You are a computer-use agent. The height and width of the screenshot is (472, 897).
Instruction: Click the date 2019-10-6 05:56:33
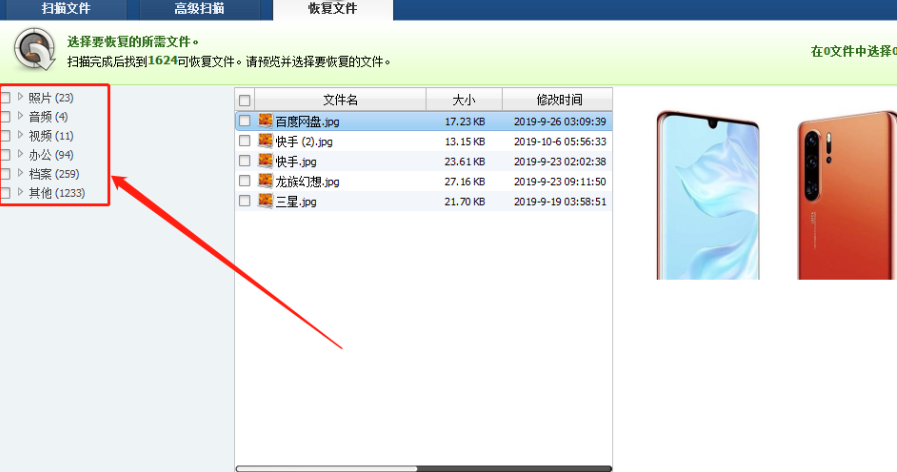[559, 141]
